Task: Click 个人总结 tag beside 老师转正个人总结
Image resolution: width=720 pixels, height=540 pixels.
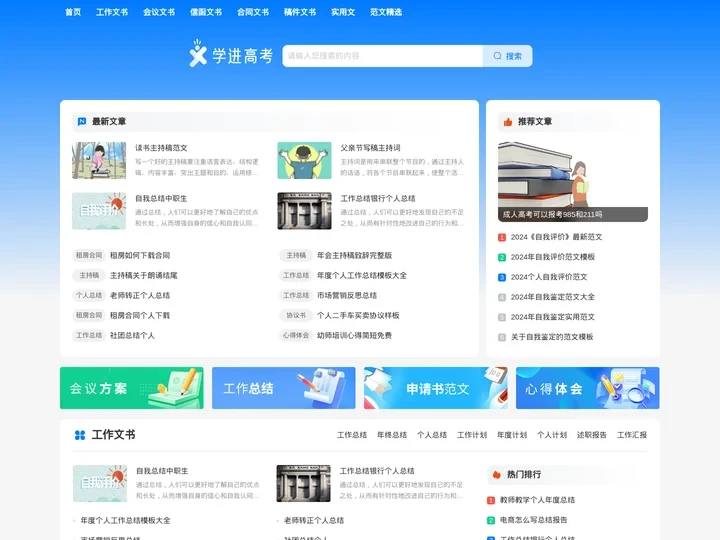Action: point(89,295)
